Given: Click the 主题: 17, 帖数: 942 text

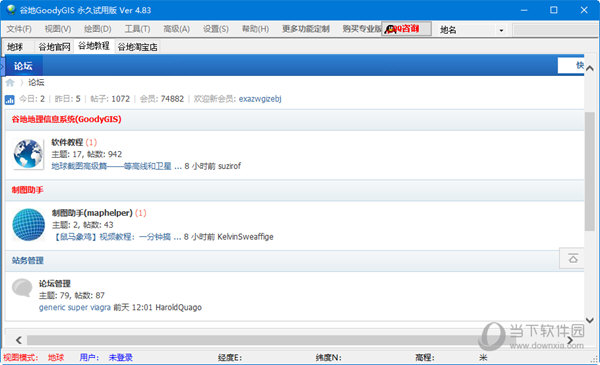Looking at the screenshot, I should coord(87,154).
